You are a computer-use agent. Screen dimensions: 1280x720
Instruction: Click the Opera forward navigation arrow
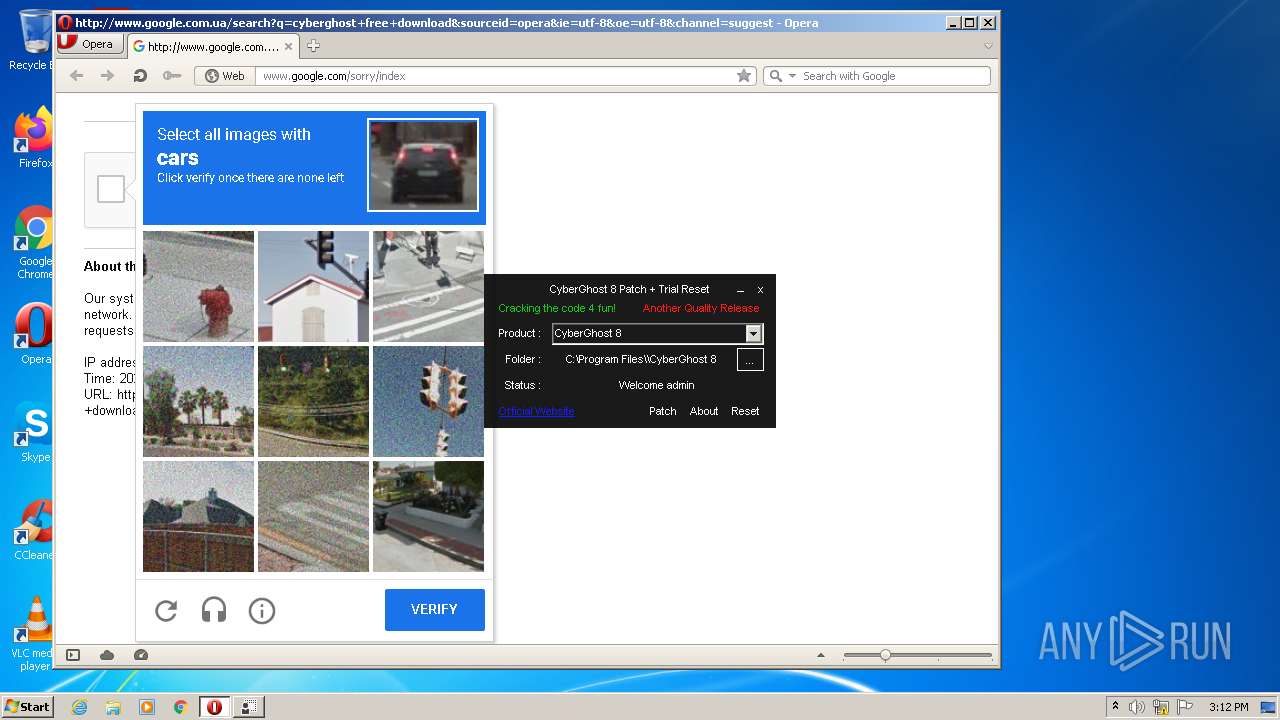(x=108, y=76)
